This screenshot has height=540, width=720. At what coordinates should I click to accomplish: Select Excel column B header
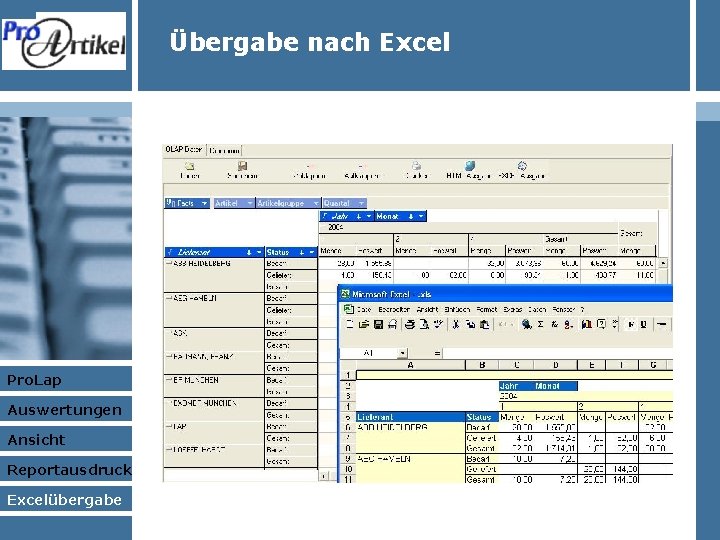pos(482,365)
